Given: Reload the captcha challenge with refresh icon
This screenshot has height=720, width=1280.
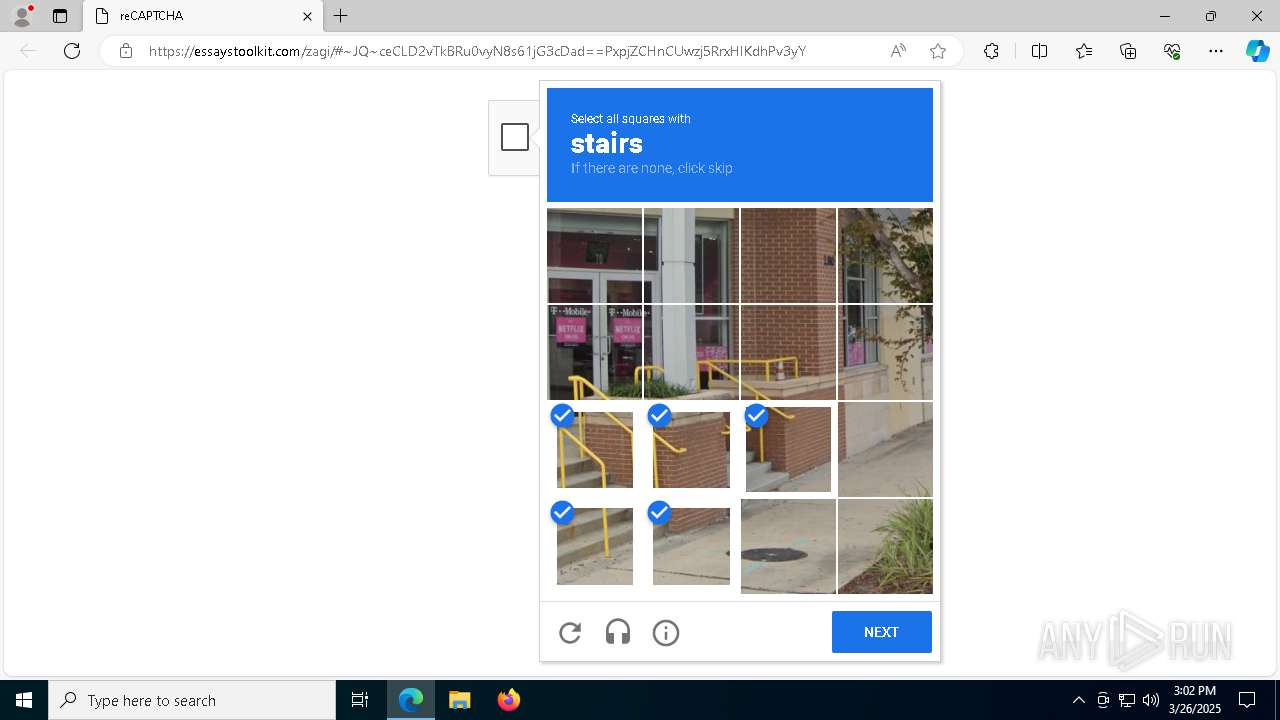Looking at the screenshot, I should [570, 632].
